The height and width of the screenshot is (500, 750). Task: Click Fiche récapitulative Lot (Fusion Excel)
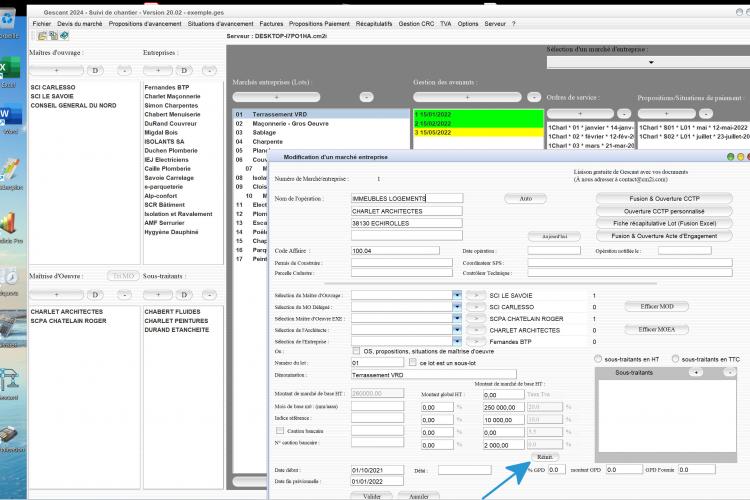pos(664,223)
